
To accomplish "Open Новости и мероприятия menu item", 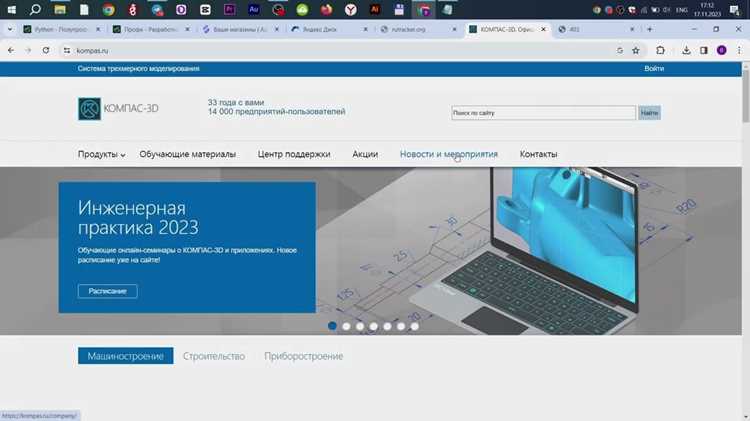I will click(449, 154).
